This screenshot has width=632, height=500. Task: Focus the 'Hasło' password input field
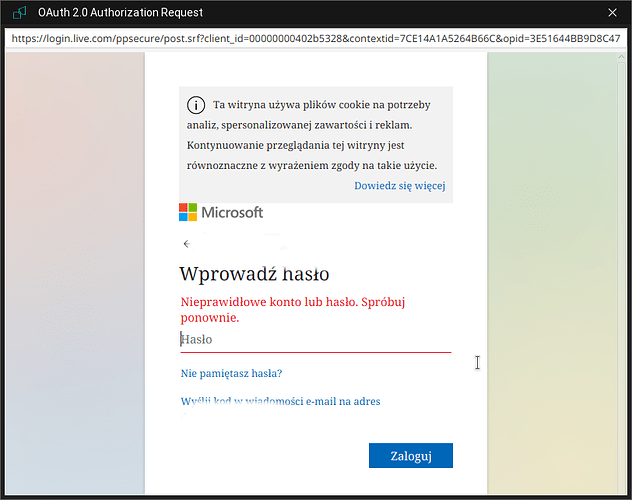(315, 339)
